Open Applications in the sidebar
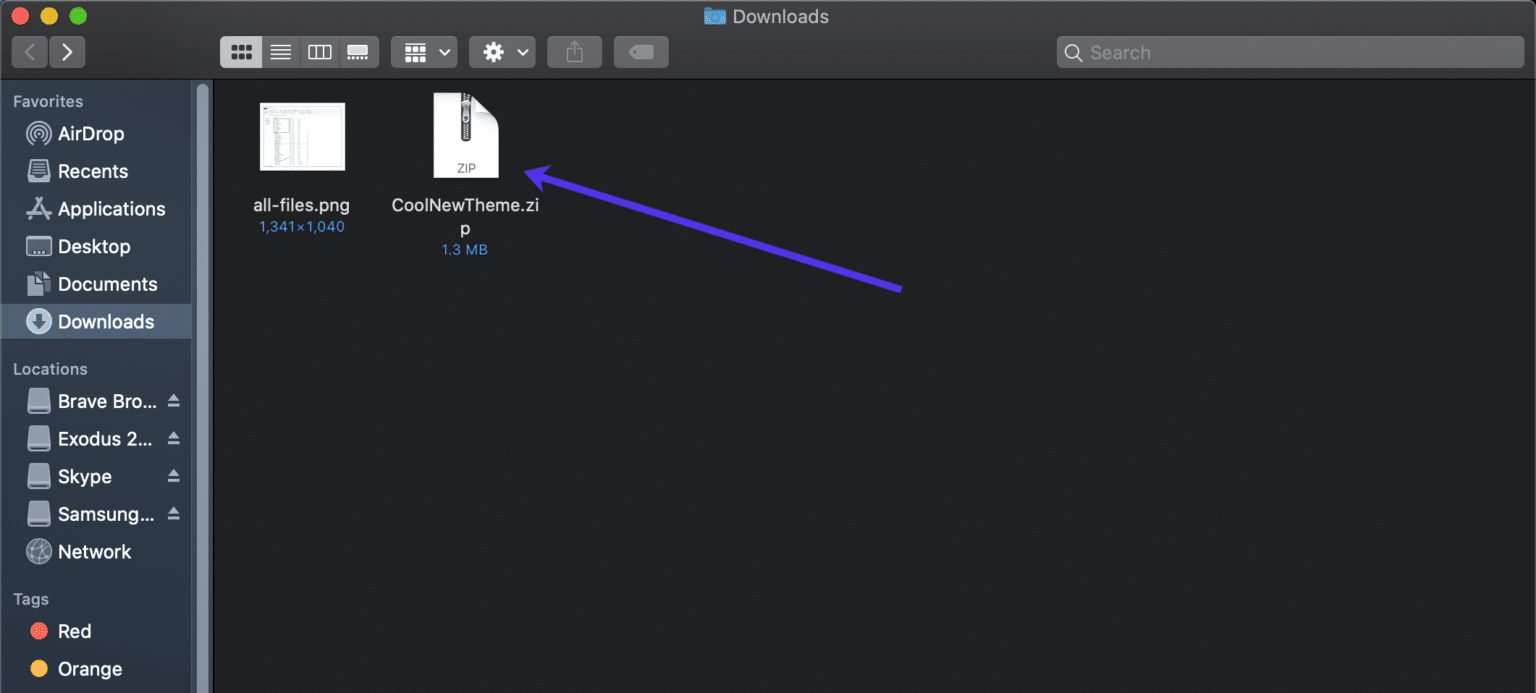 [110, 209]
